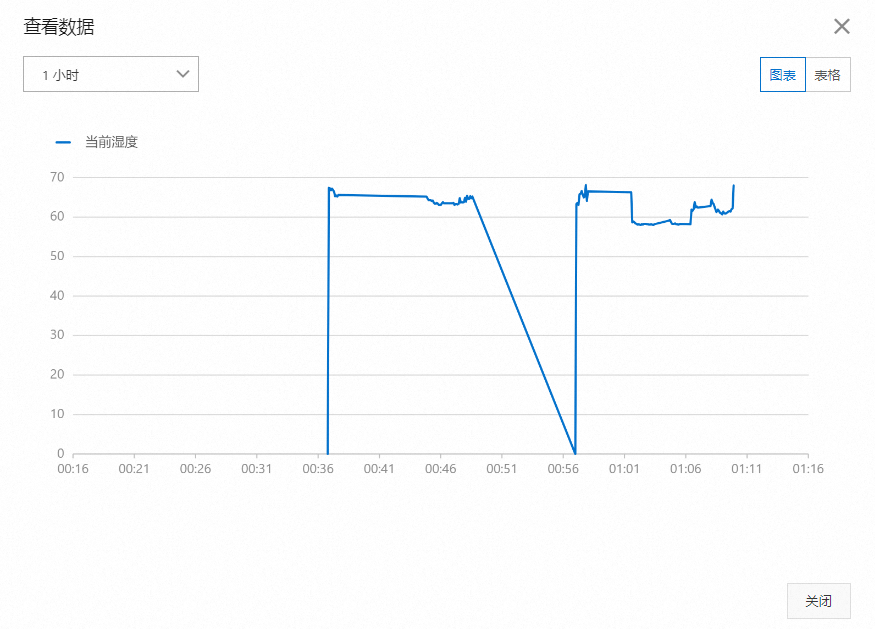Switch to the 表格 table view
Screen dimensions: 875x629
[x=828, y=75]
